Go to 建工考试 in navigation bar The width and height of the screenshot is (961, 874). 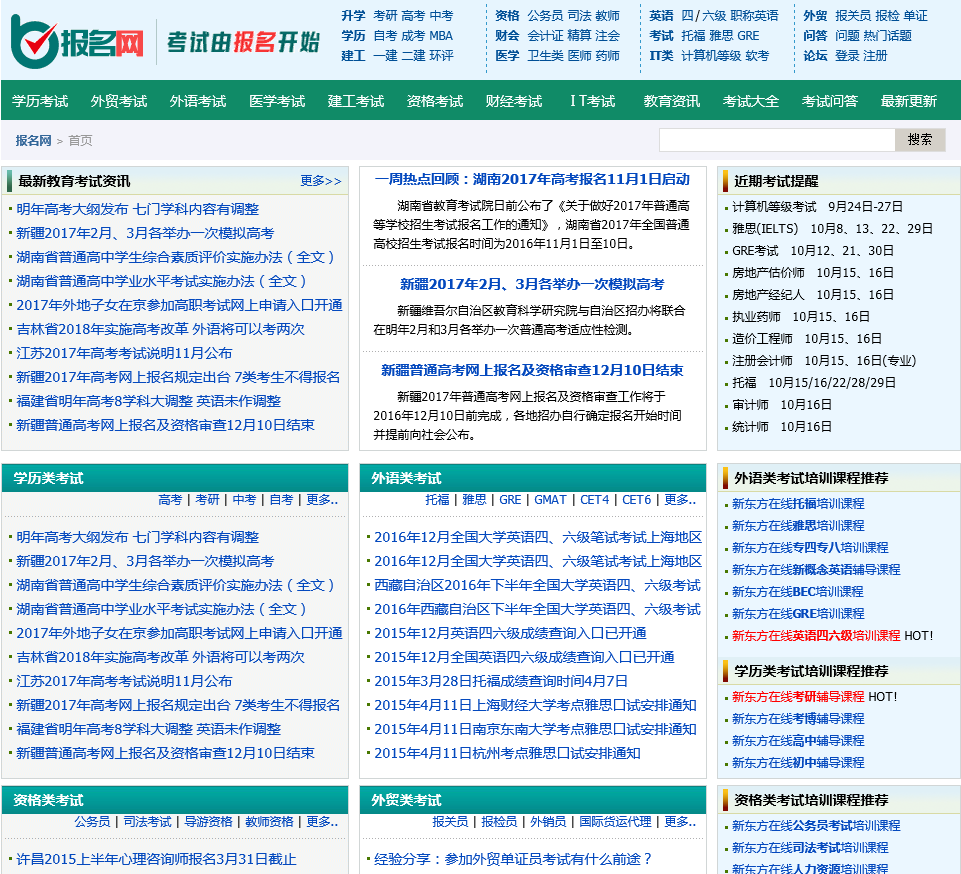(356, 101)
